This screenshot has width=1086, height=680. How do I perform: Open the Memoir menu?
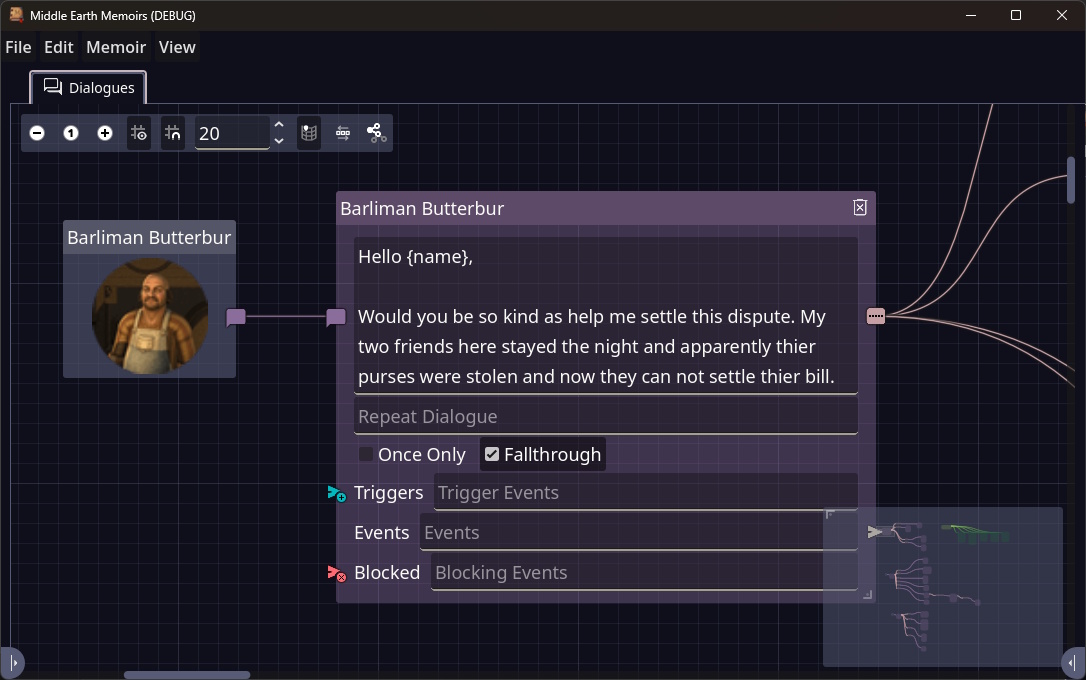(x=116, y=47)
